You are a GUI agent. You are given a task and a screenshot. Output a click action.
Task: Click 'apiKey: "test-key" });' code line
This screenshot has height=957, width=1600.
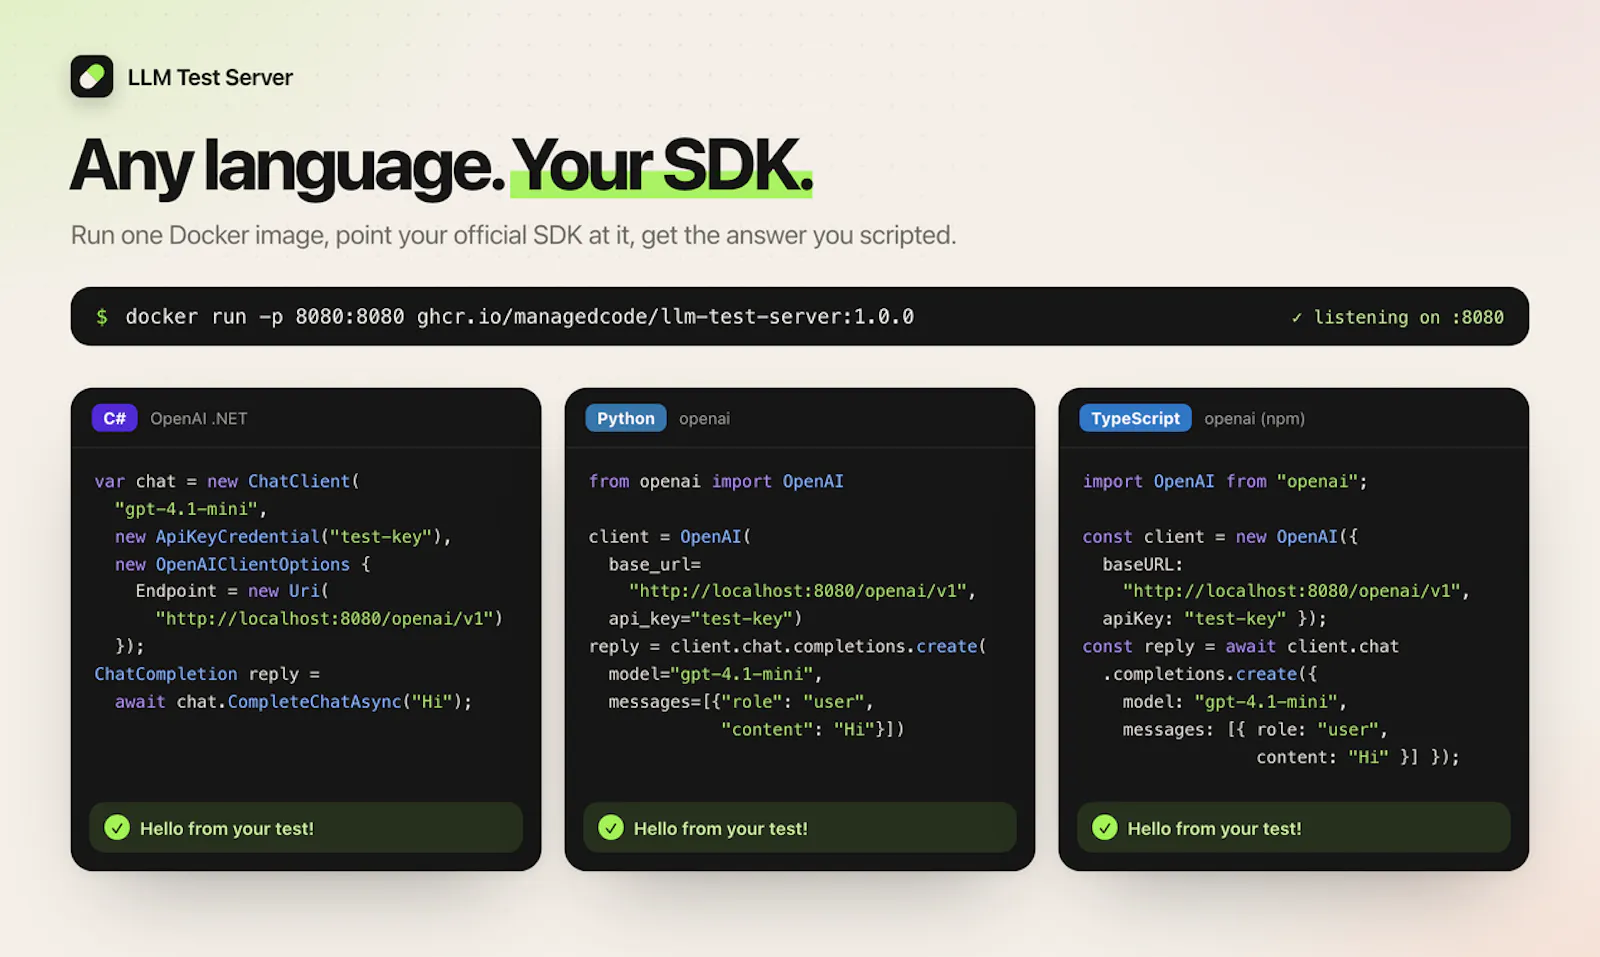pyautogui.click(x=1215, y=619)
